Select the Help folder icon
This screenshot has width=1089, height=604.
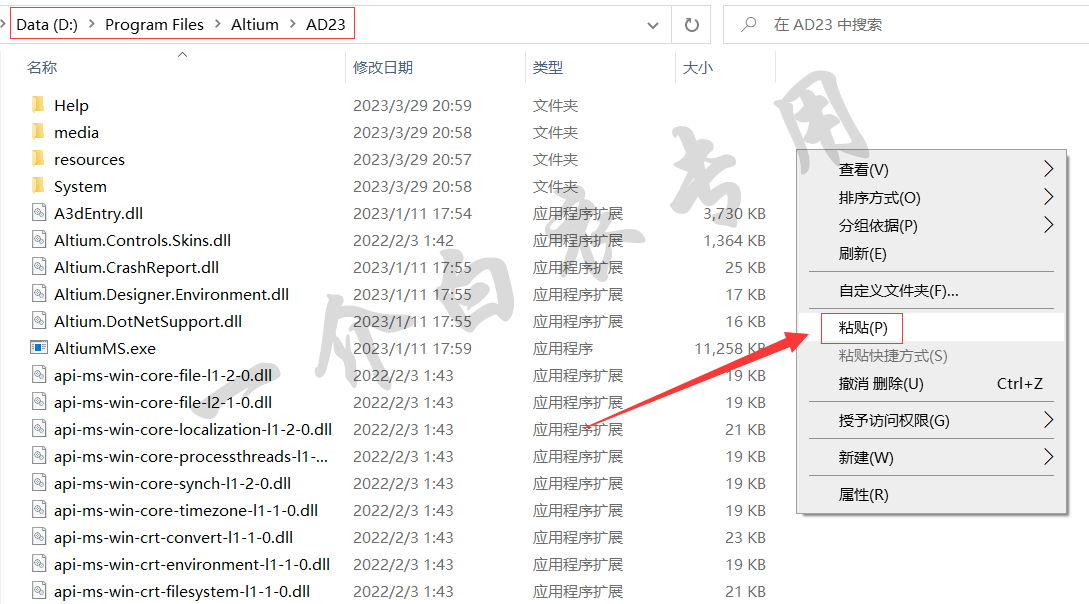click(38, 105)
